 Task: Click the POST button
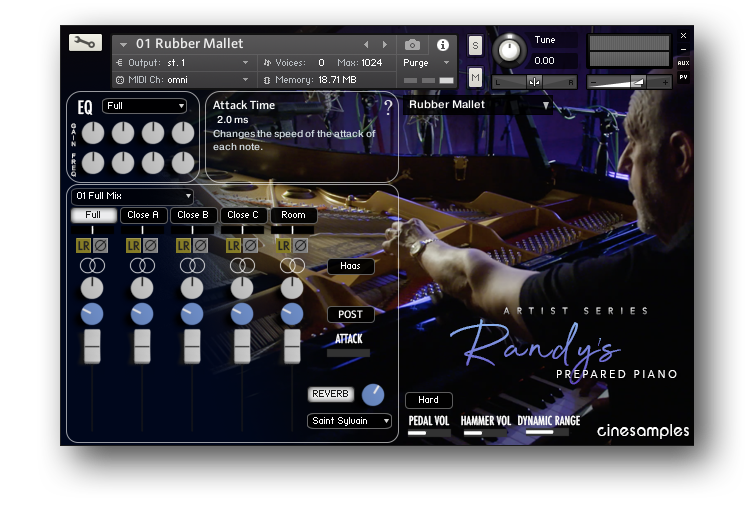pyautogui.click(x=351, y=315)
